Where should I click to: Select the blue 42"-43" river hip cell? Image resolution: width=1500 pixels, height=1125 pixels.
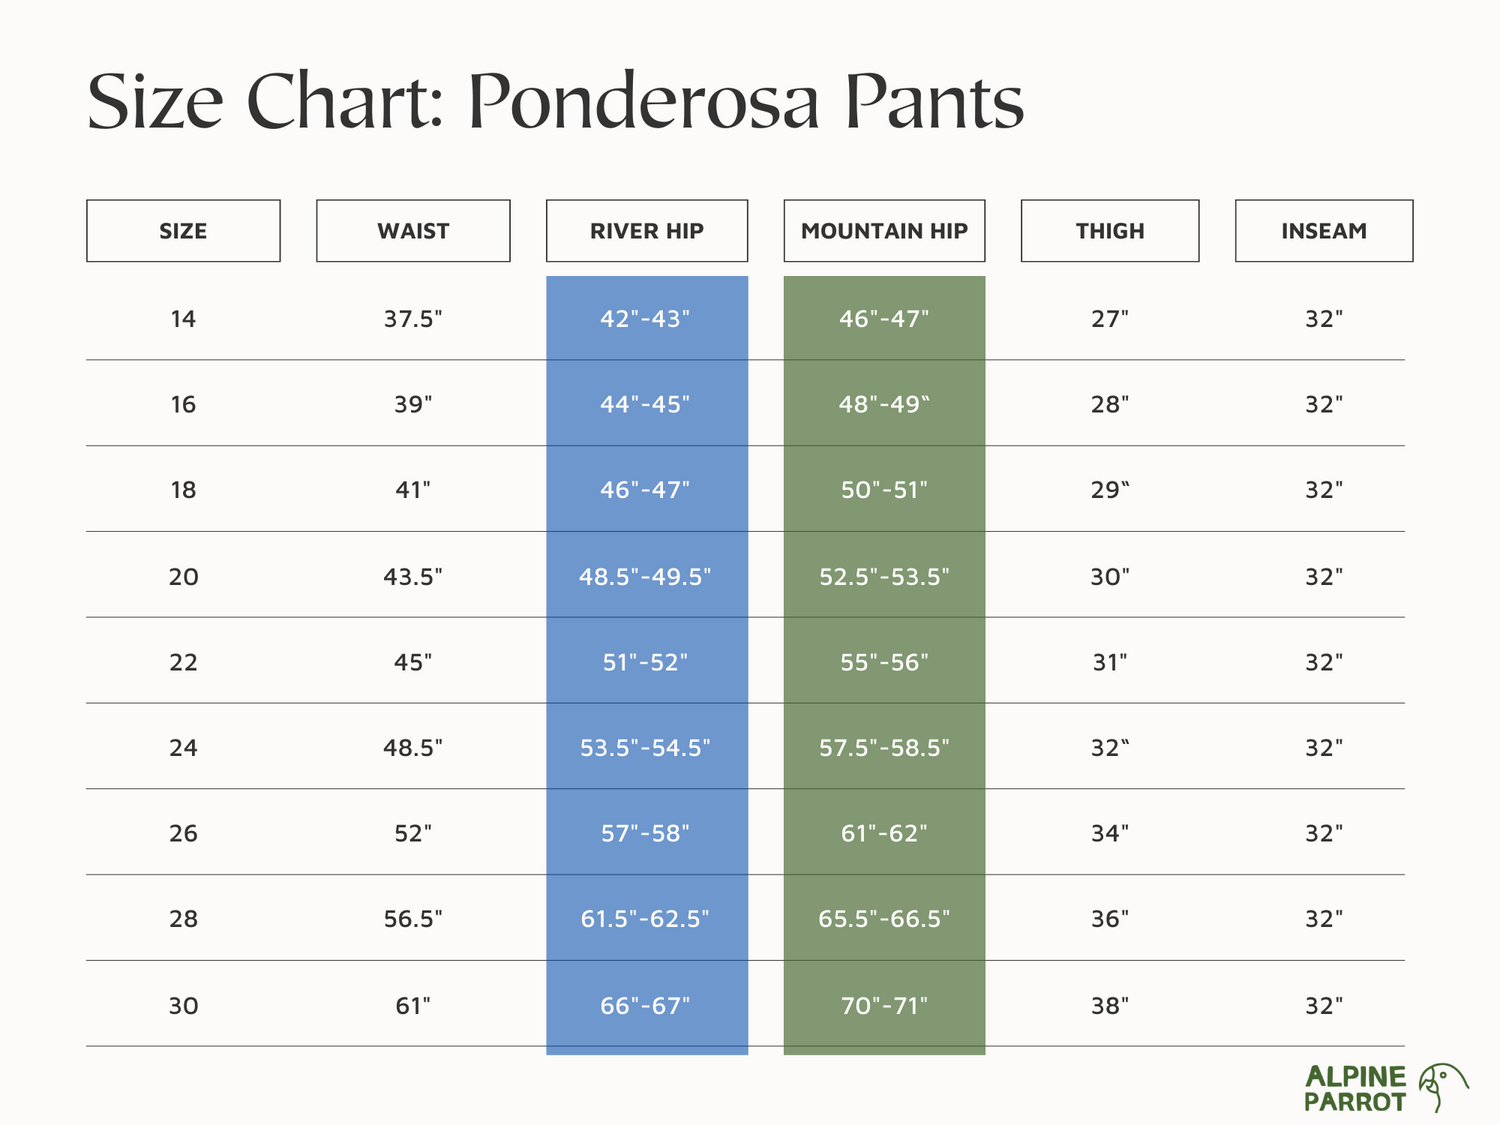(645, 319)
